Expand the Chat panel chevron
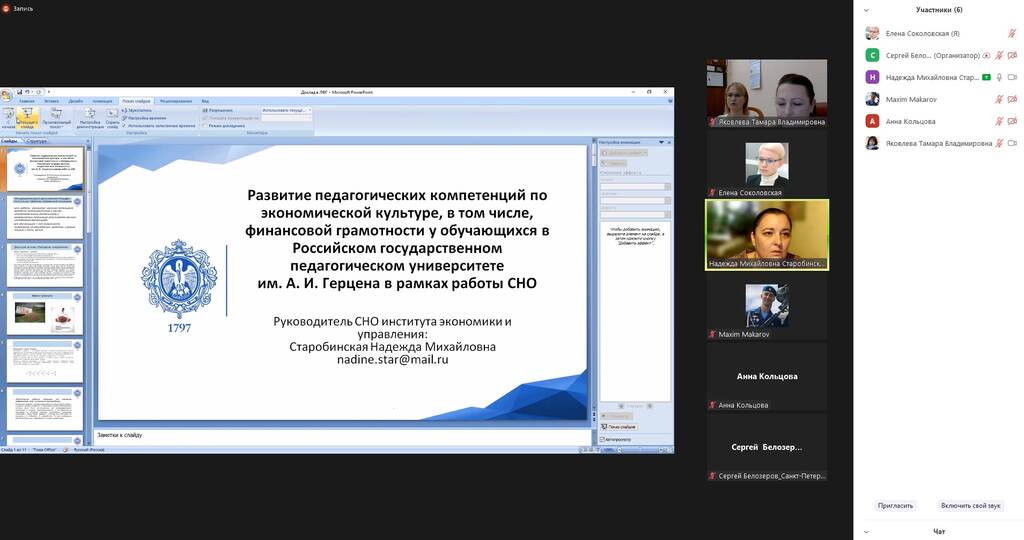Screen dimensions: 1024x540 click(867, 532)
